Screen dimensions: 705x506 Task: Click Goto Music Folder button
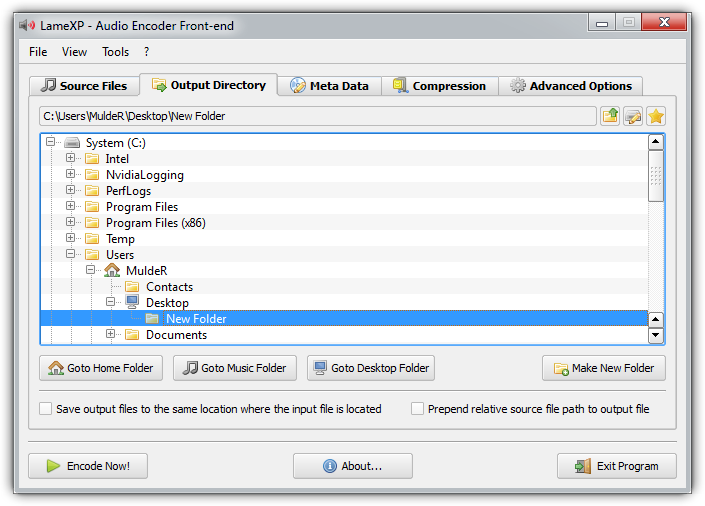coord(235,368)
